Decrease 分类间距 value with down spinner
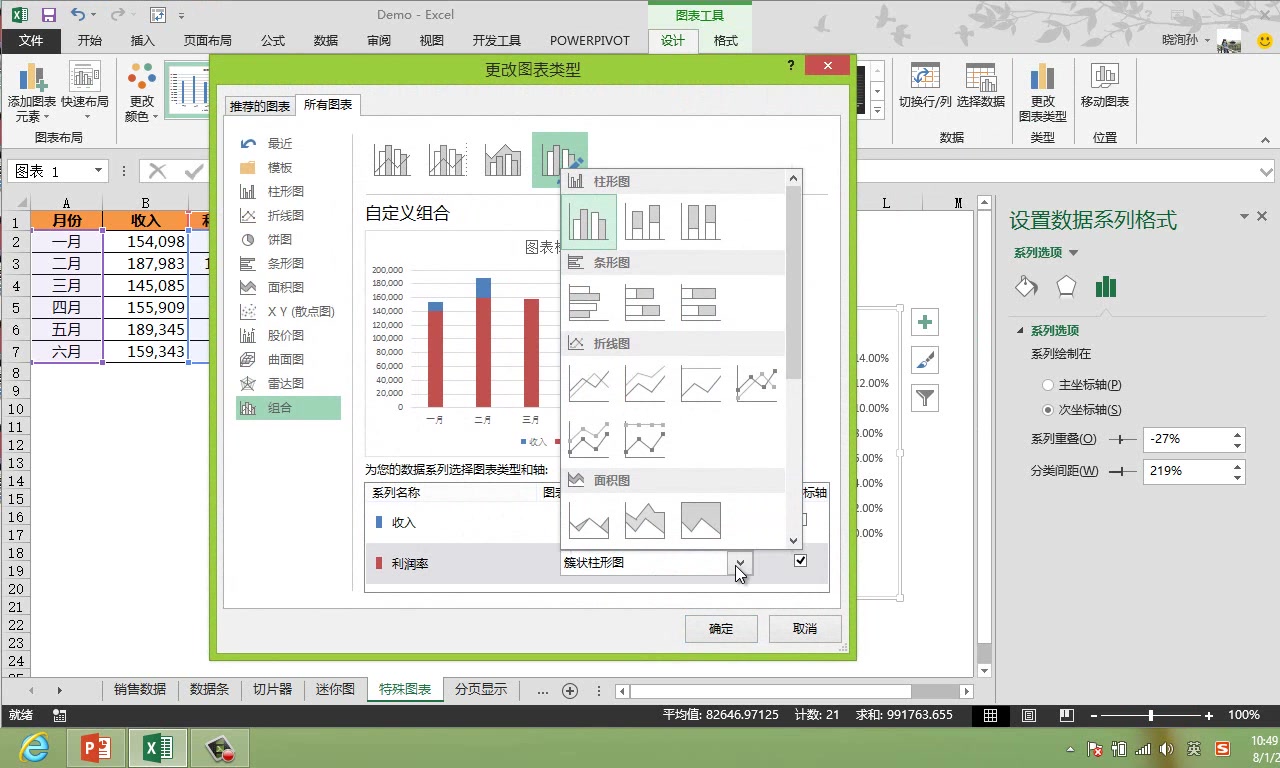The height and width of the screenshot is (768, 1280). (x=1238, y=477)
